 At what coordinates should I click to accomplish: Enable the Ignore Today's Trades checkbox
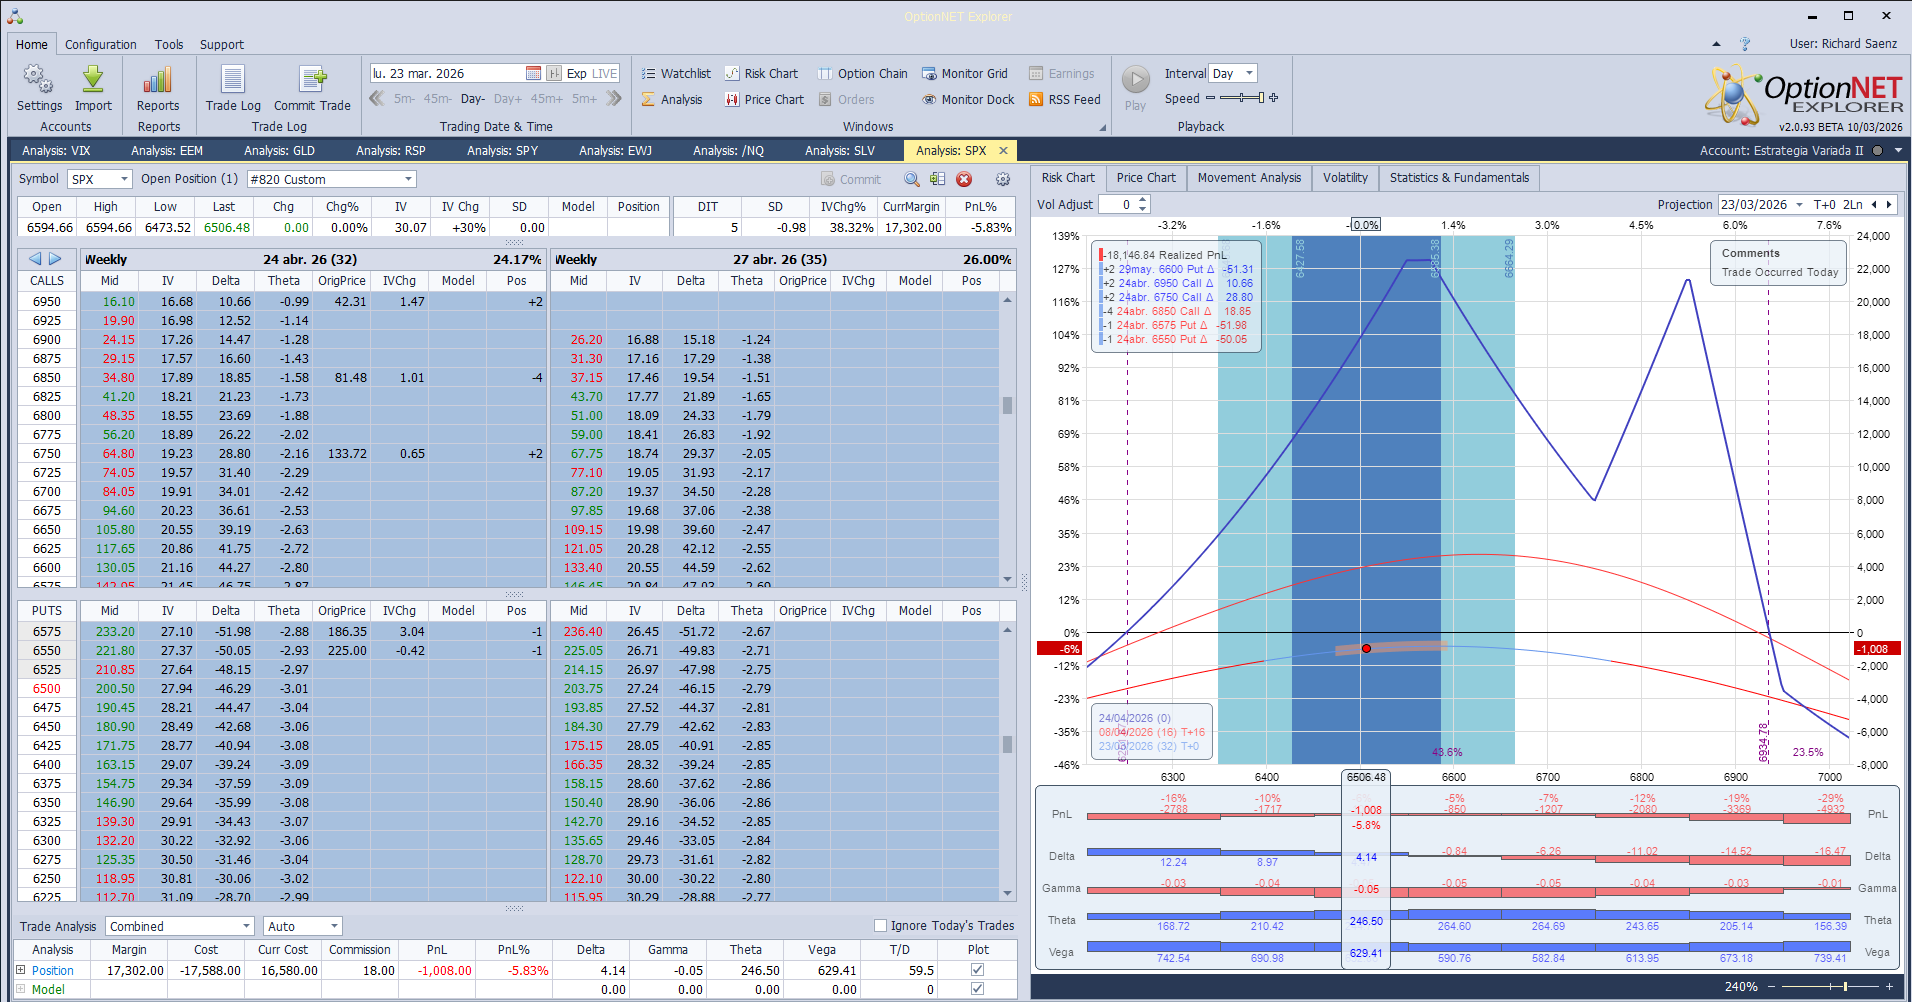(879, 925)
